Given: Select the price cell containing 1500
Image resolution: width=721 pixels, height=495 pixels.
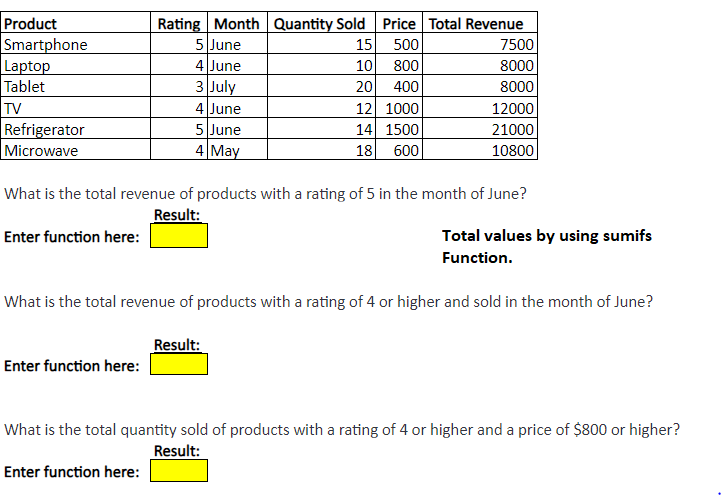Looking at the screenshot, I should pyautogui.click(x=399, y=130).
